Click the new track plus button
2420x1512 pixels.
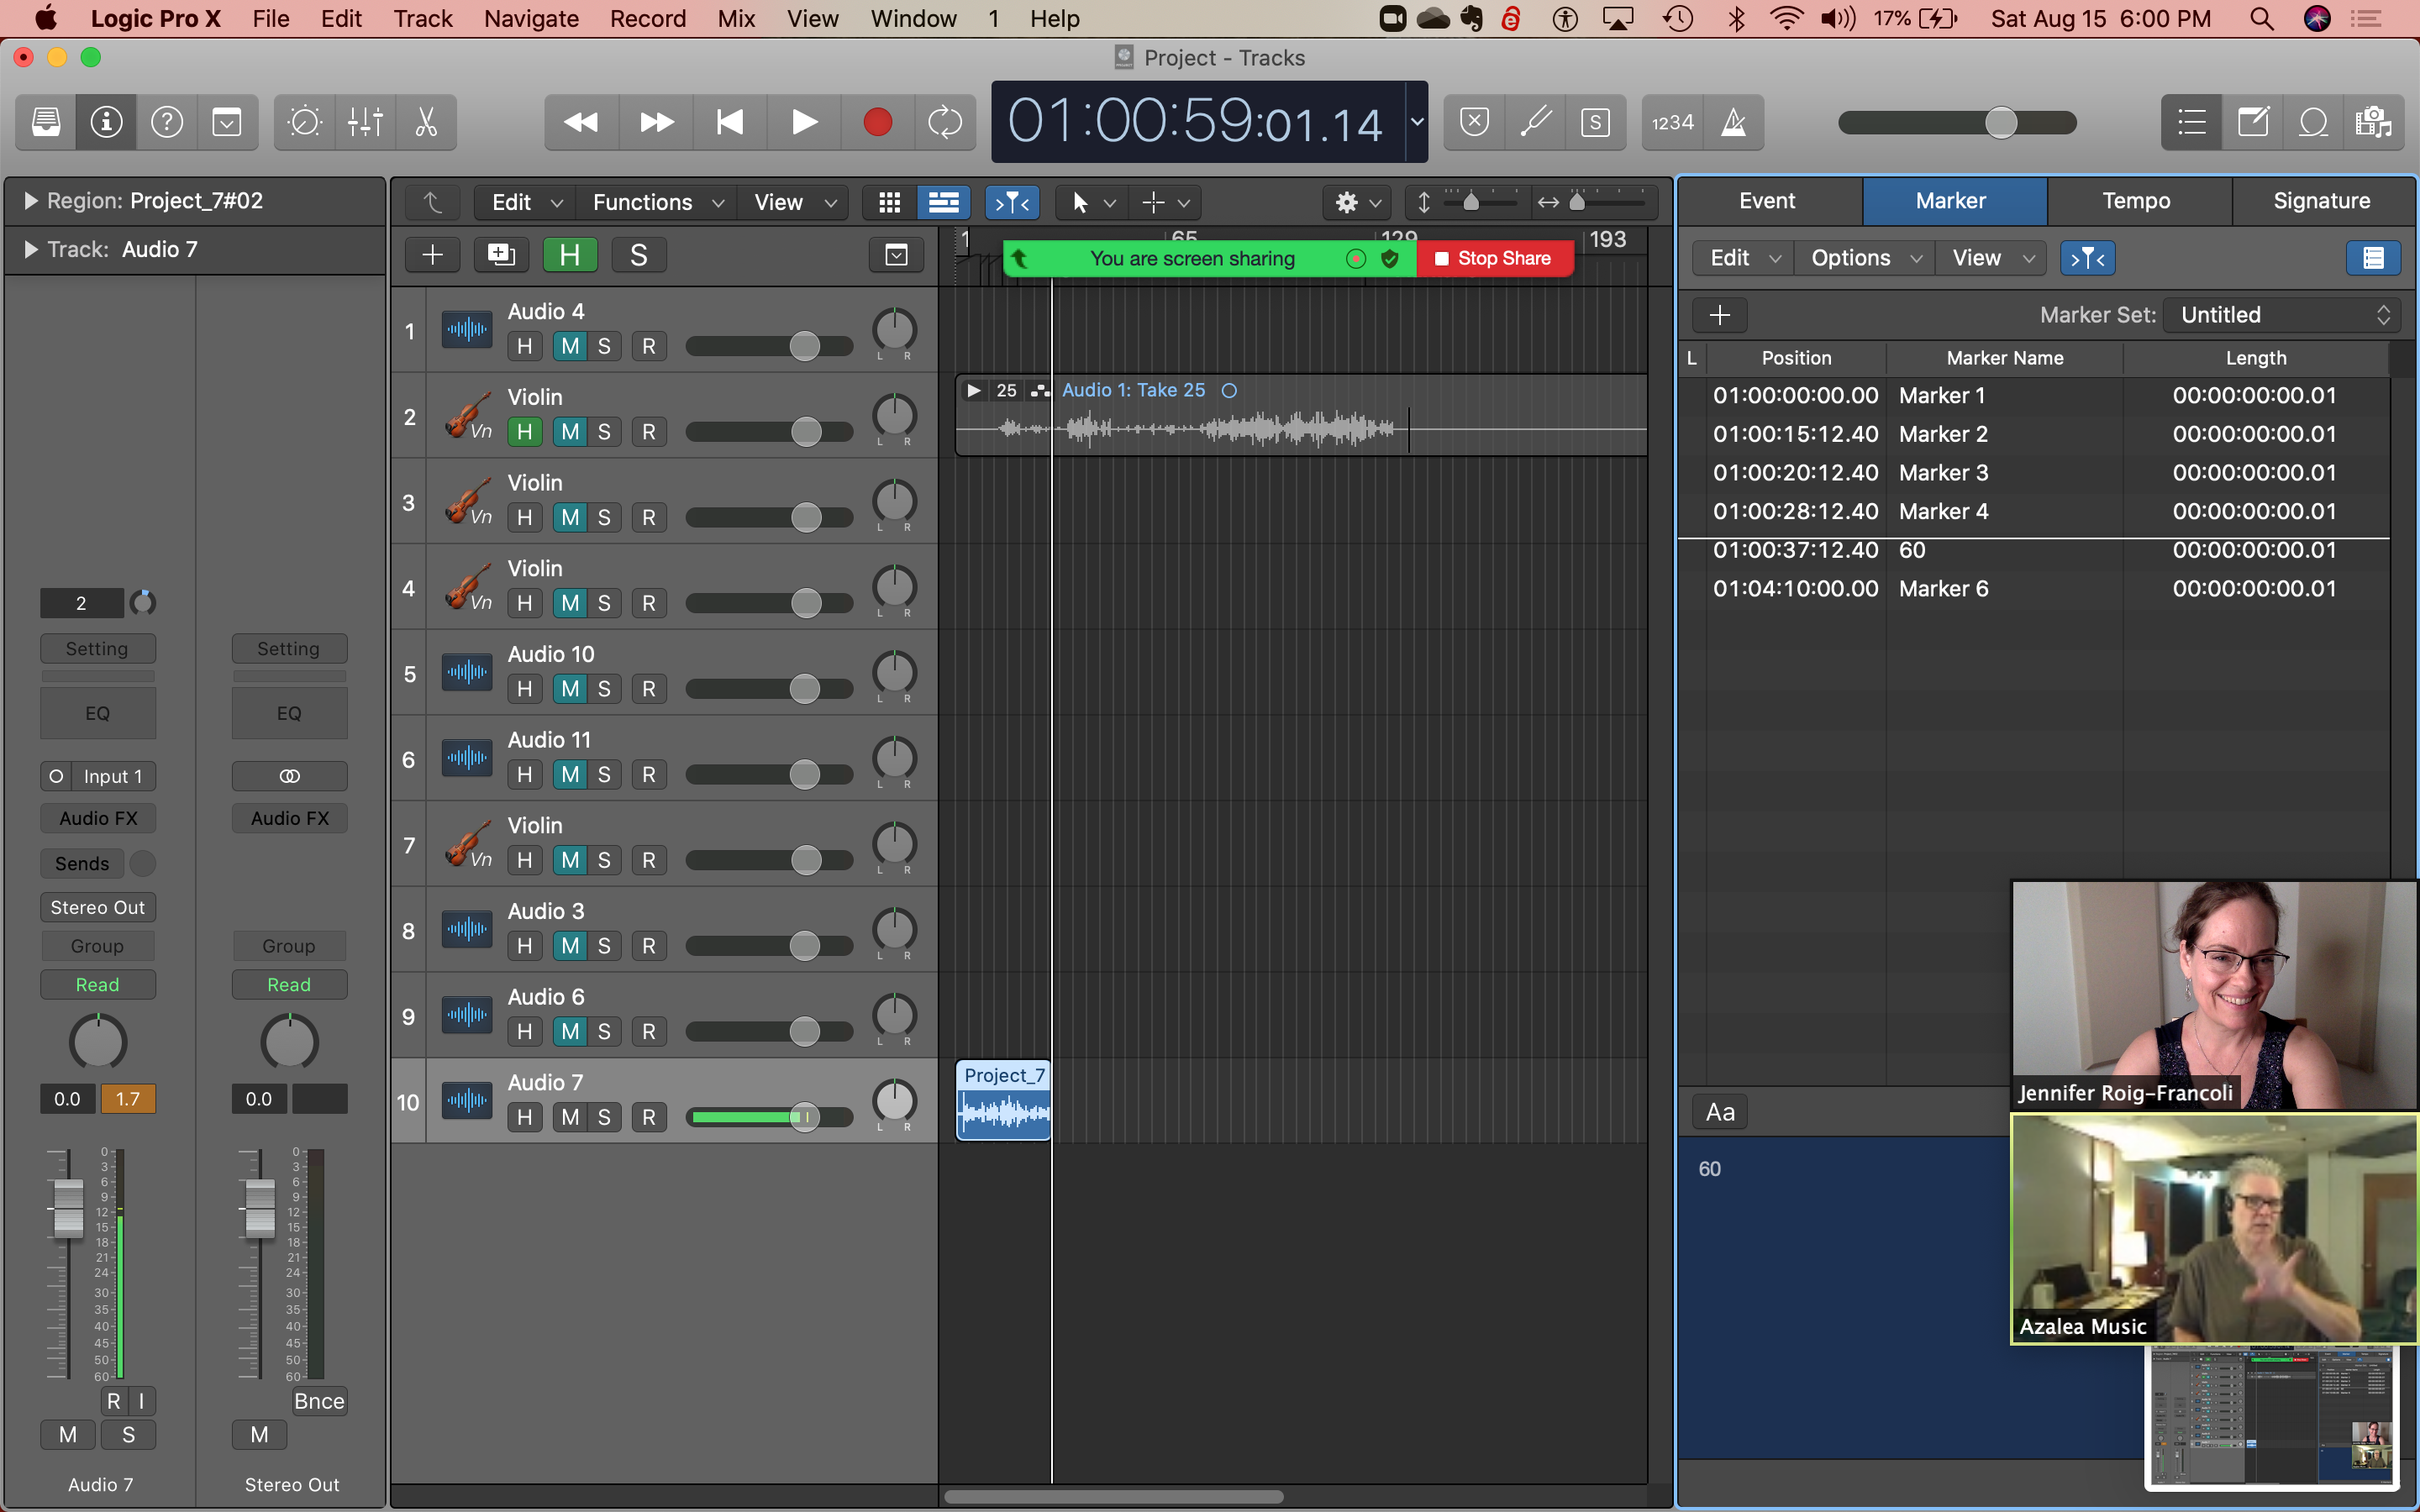[x=432, y=255]
